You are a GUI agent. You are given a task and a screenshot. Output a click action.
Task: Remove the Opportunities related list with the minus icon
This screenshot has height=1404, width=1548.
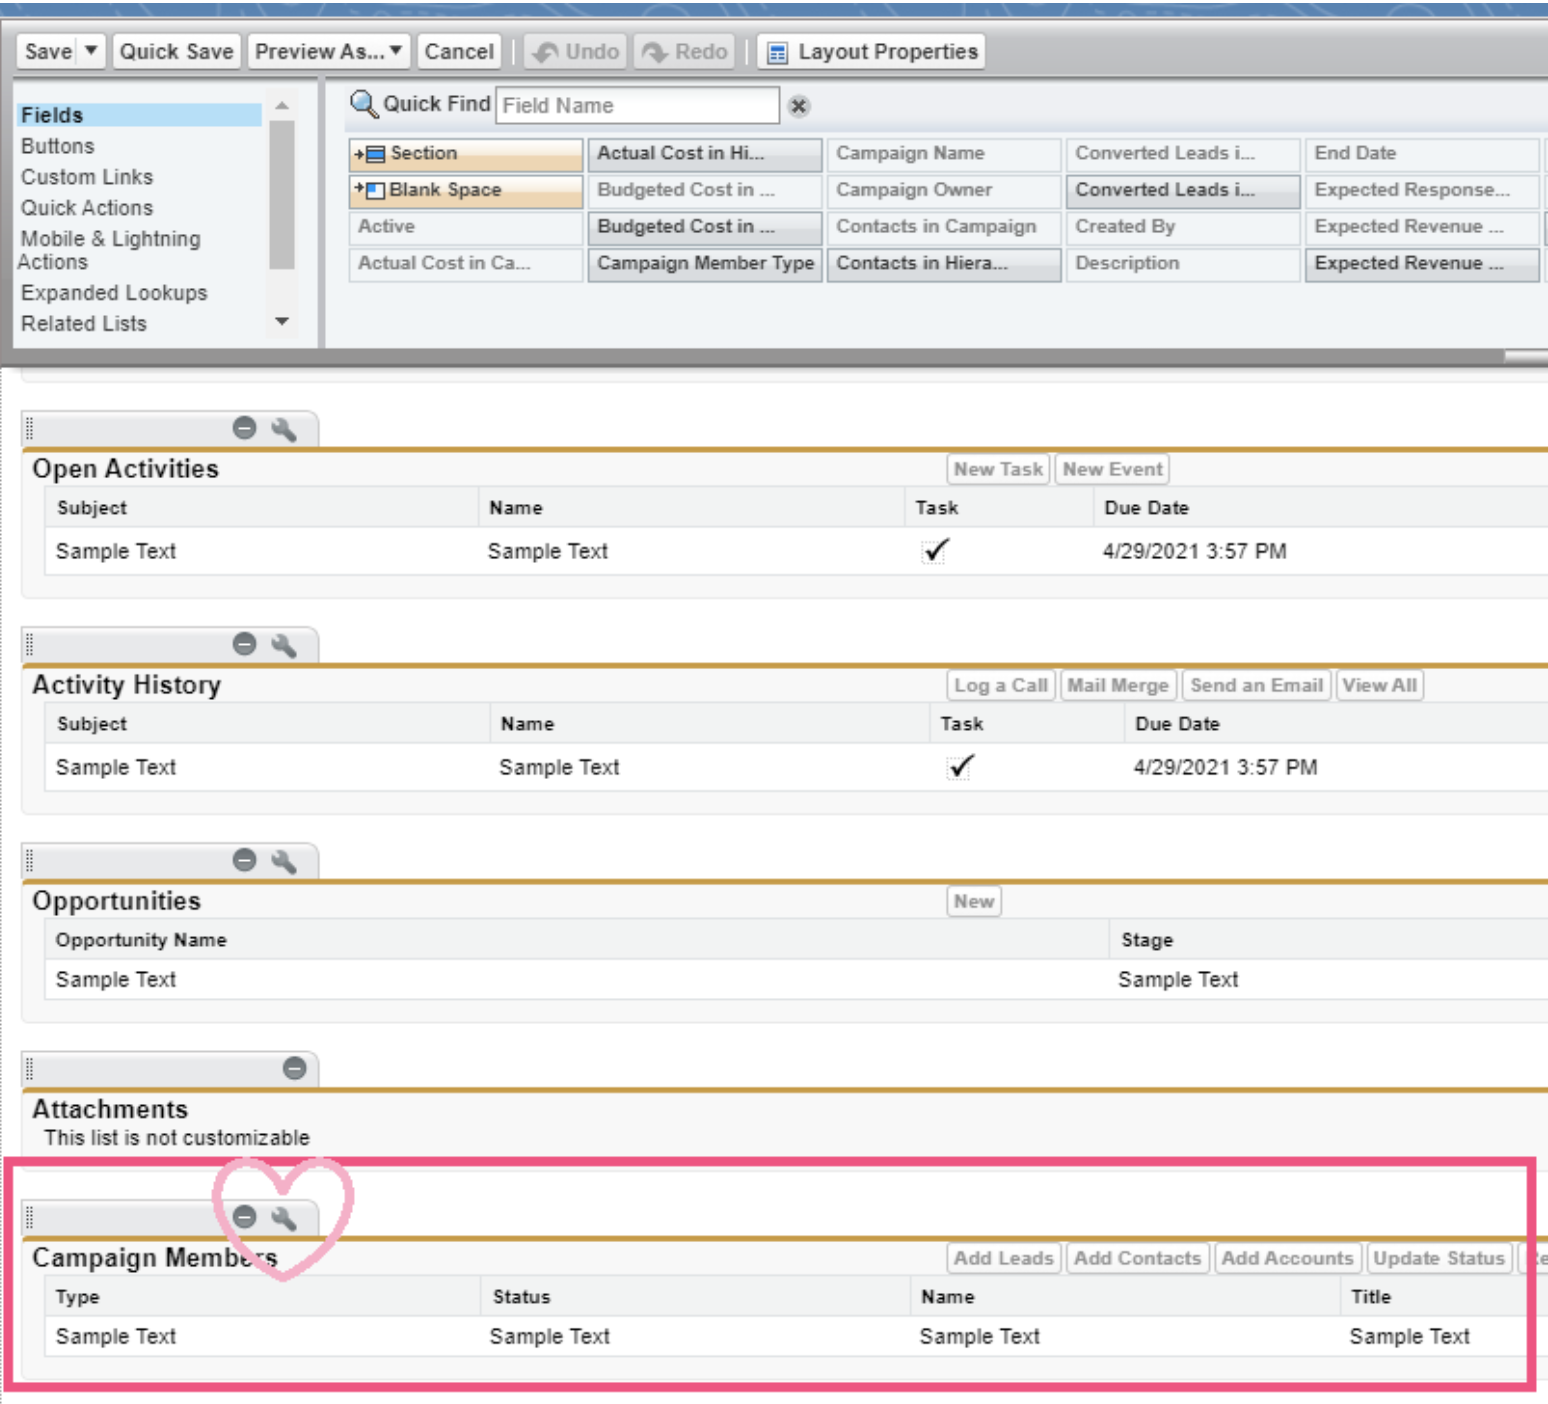pos(244,860)
